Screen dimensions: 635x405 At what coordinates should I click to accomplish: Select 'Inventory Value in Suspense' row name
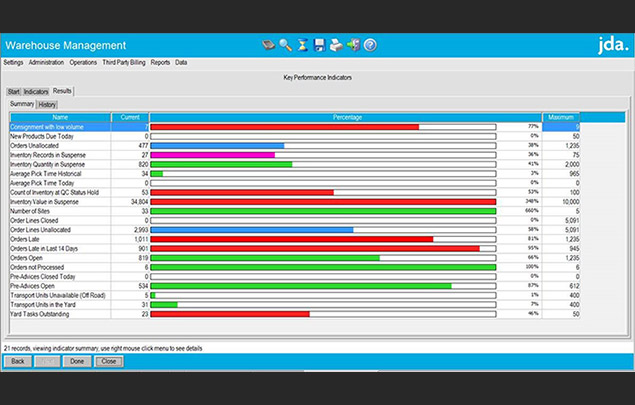[44, 202]
